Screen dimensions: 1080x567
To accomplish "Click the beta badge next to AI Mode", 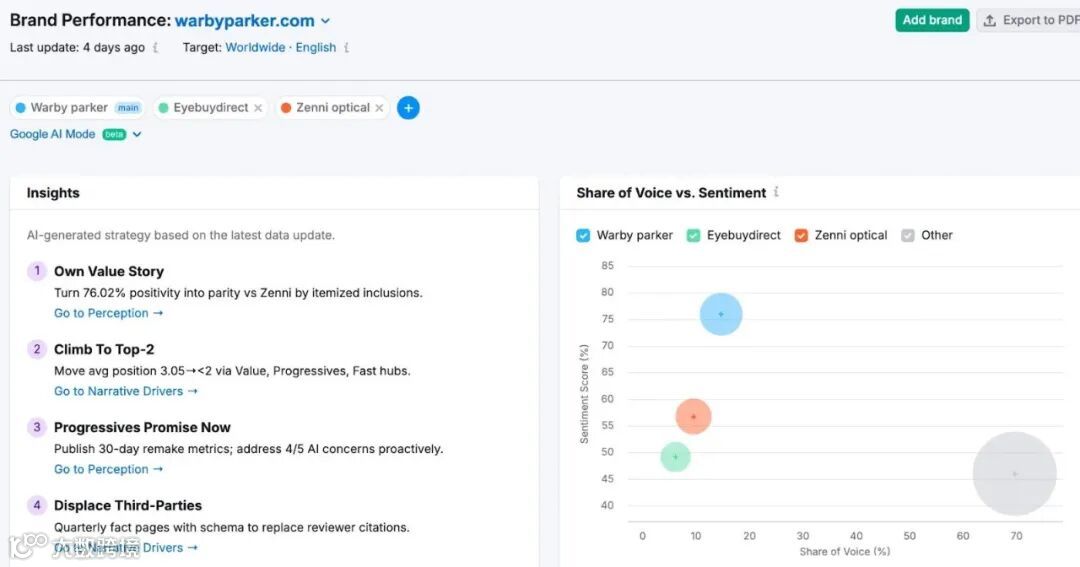I will [114, 134].
